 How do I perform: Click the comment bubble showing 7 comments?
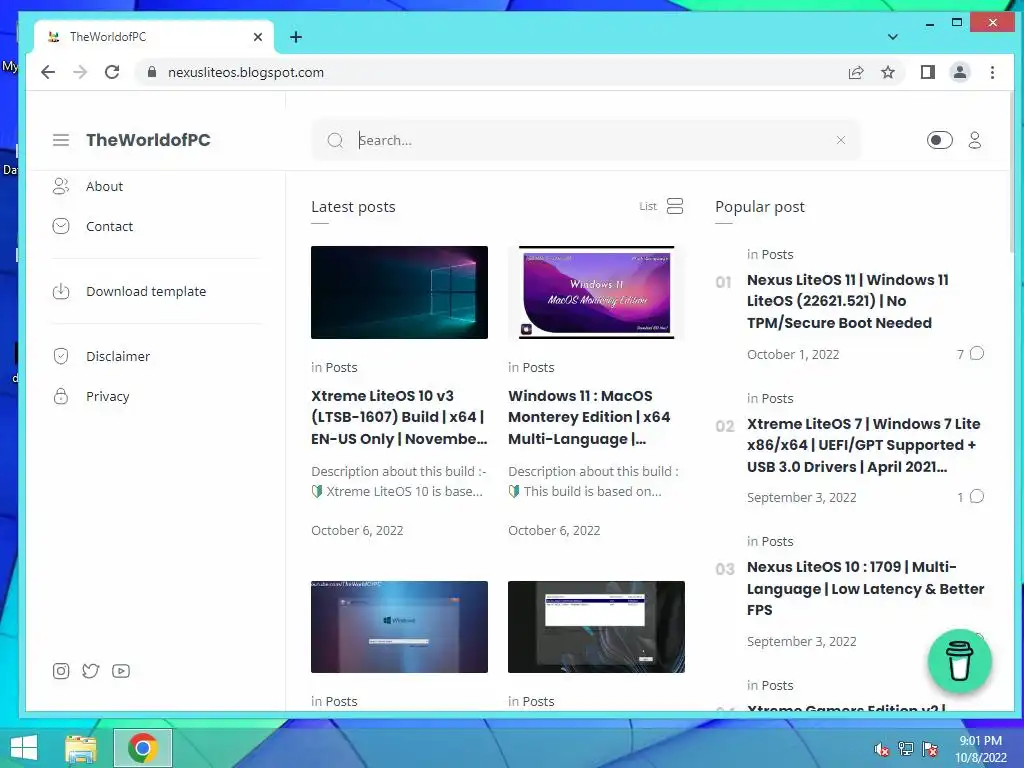click(x=976, y=353)
